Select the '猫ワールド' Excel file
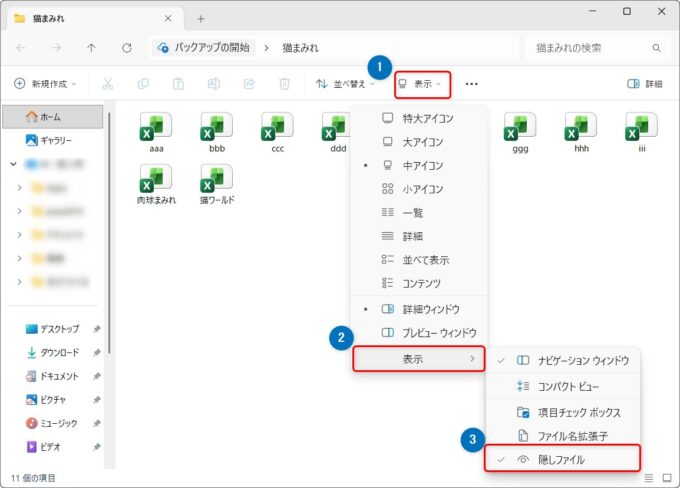The height and width of the screenshot is (488, 680). (x=216, y=184)
